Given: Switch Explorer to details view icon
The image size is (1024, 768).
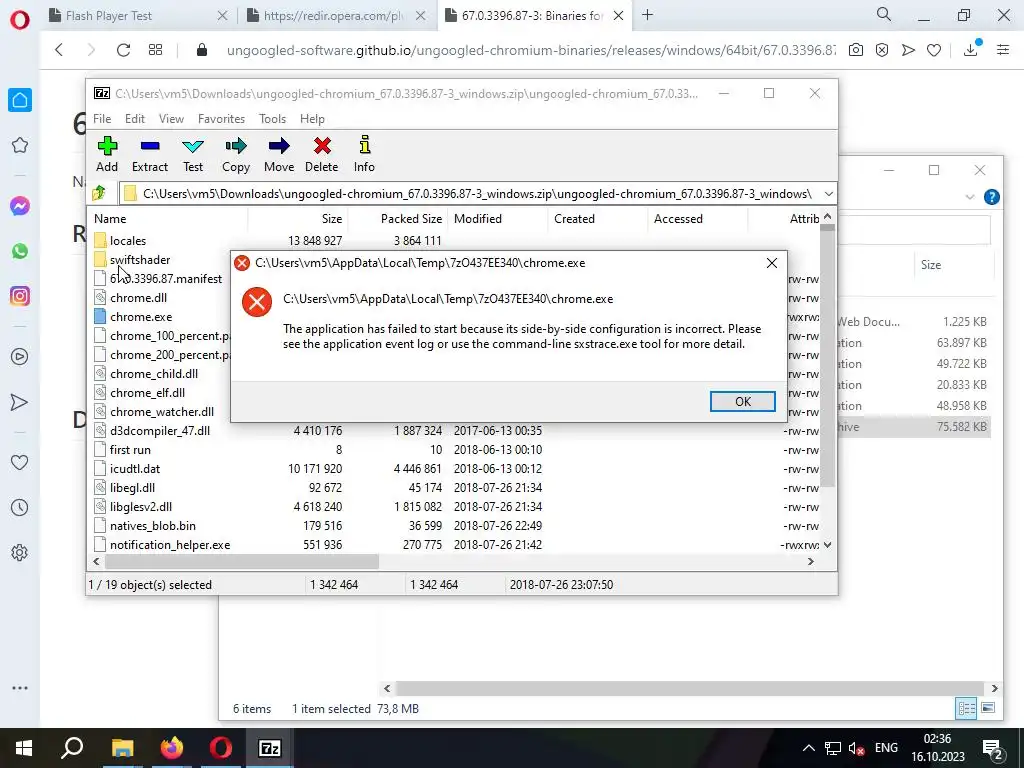Looking at the screenshot, I should (x=967, y=709).
